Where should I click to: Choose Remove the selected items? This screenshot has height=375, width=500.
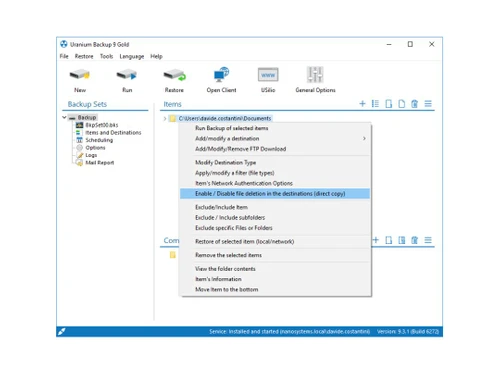(x=275, y=255)
